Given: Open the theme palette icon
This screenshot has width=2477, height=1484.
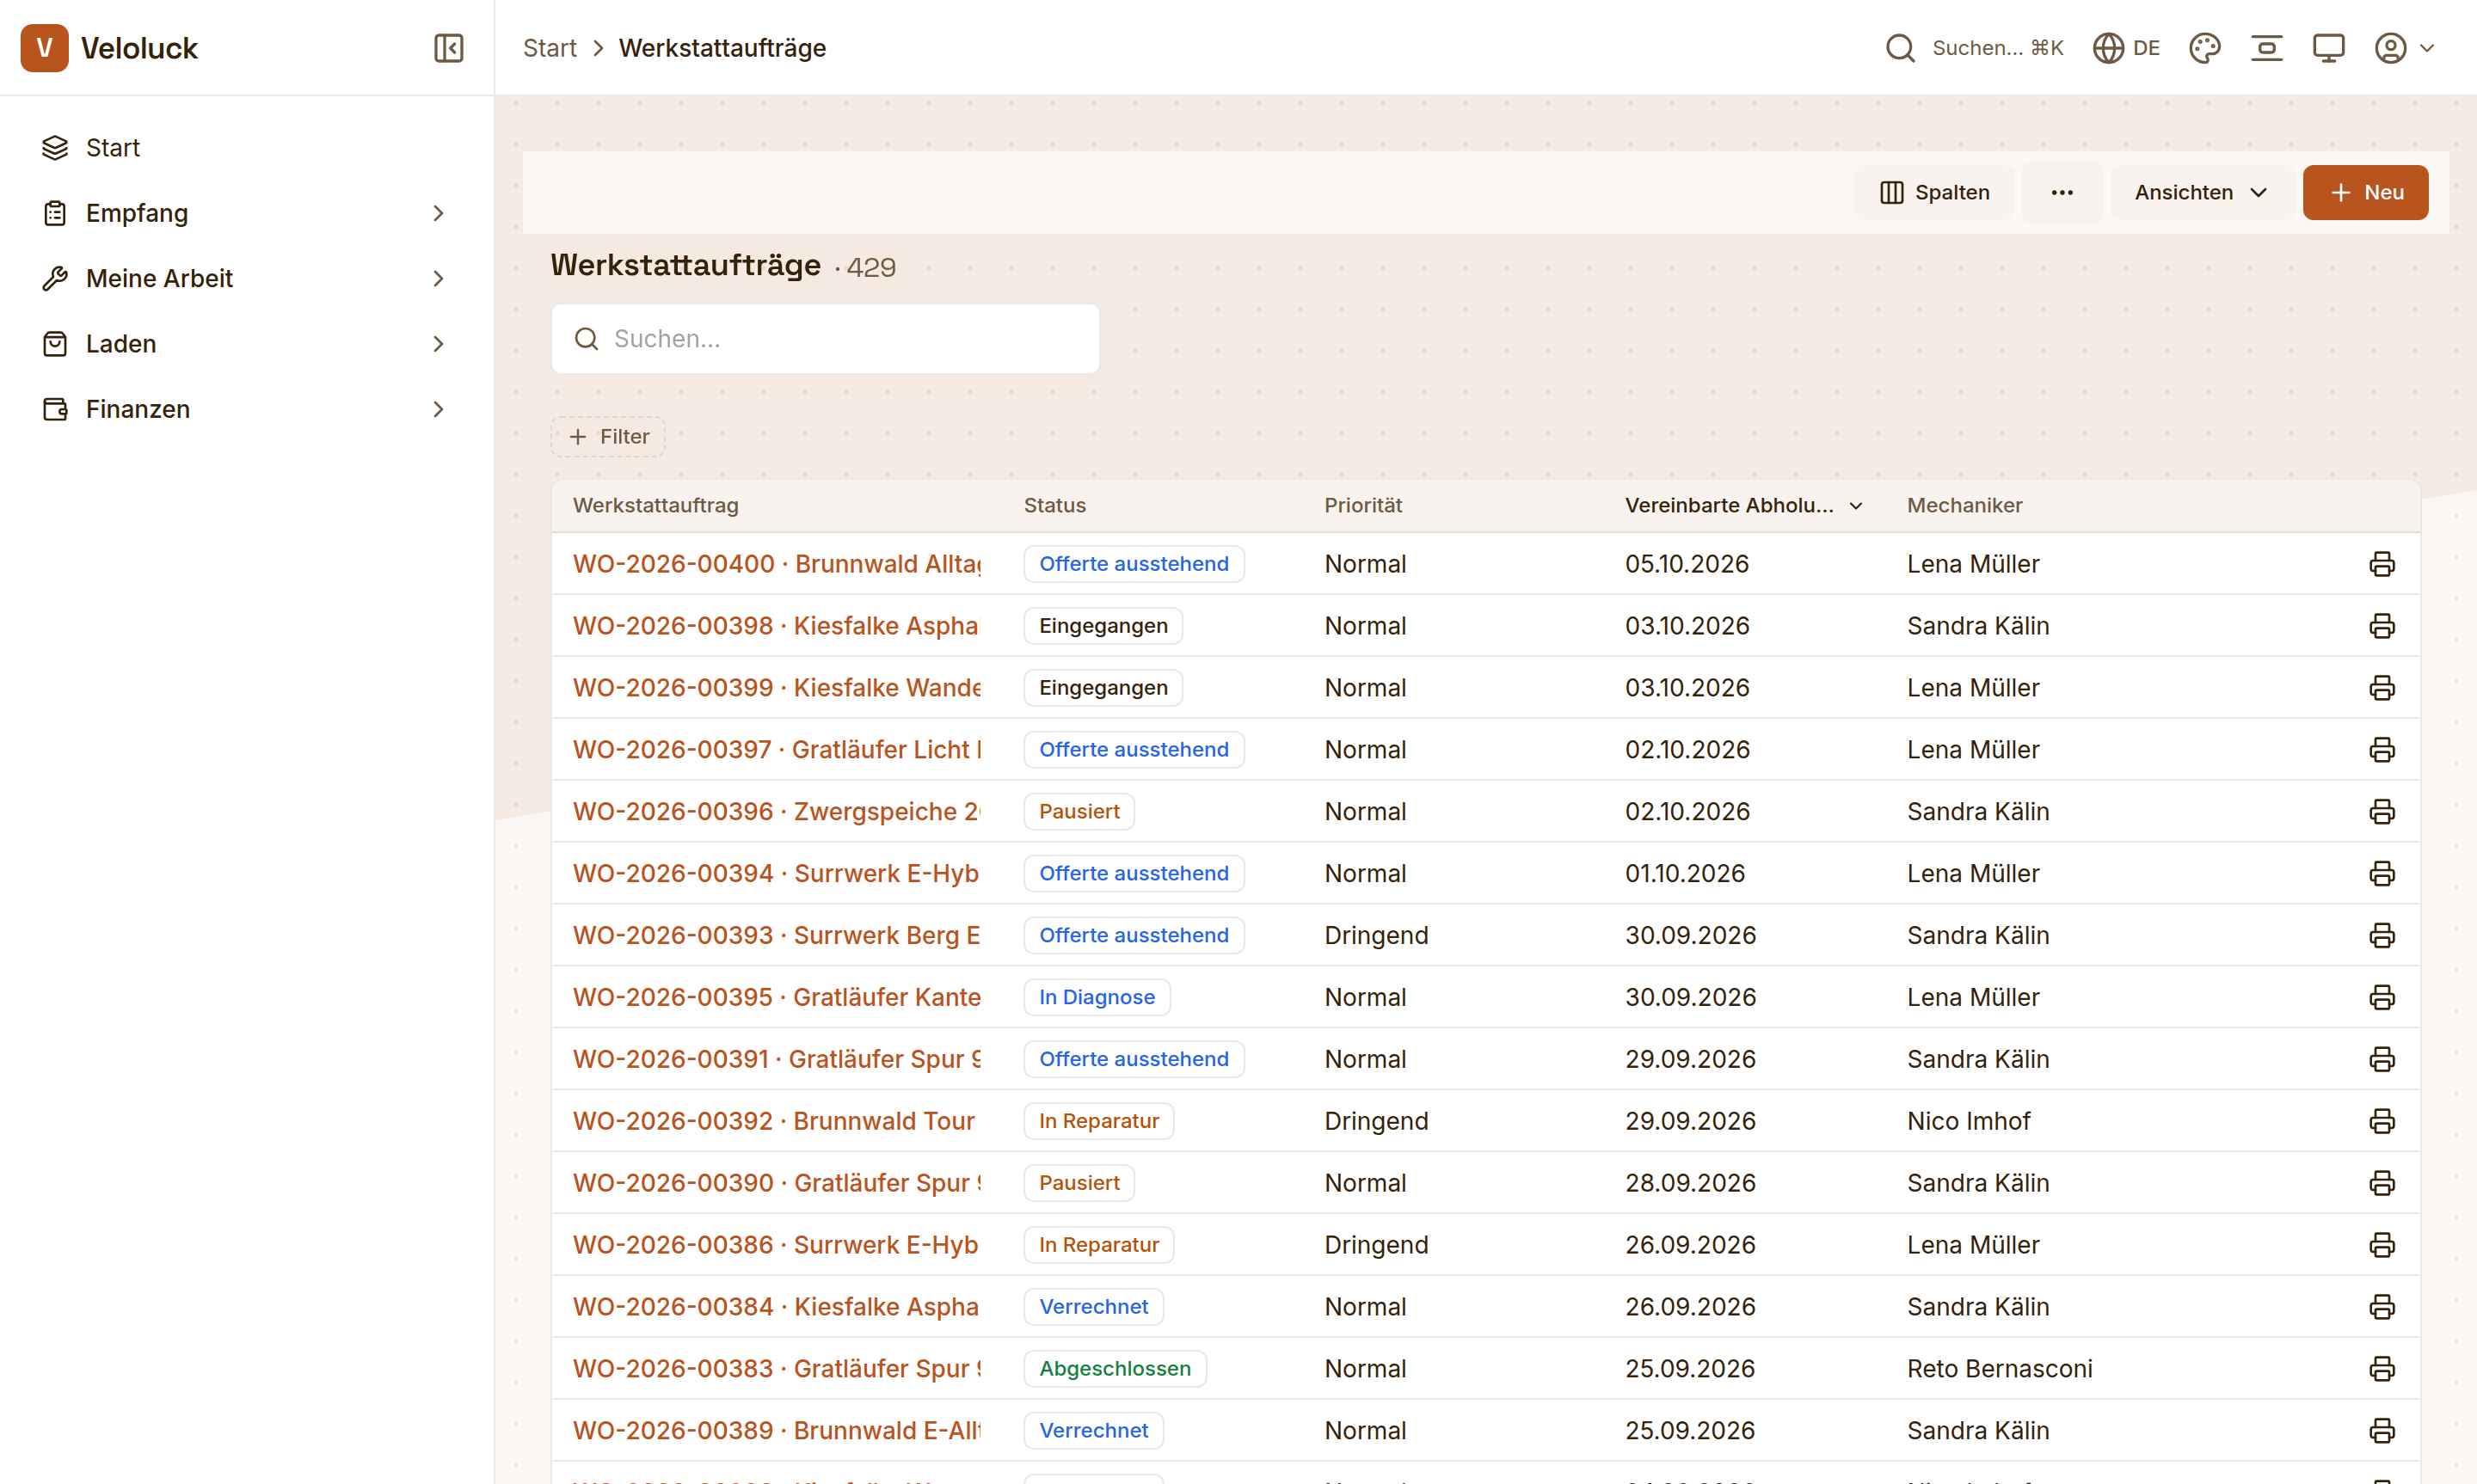Looking at the screenshot, I should tap(2204, 48).
